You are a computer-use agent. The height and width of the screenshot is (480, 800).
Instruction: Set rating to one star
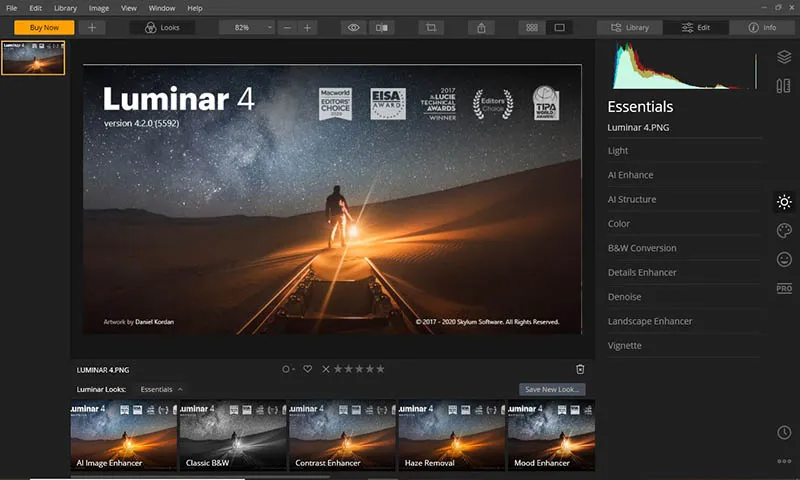coord(338,369)
